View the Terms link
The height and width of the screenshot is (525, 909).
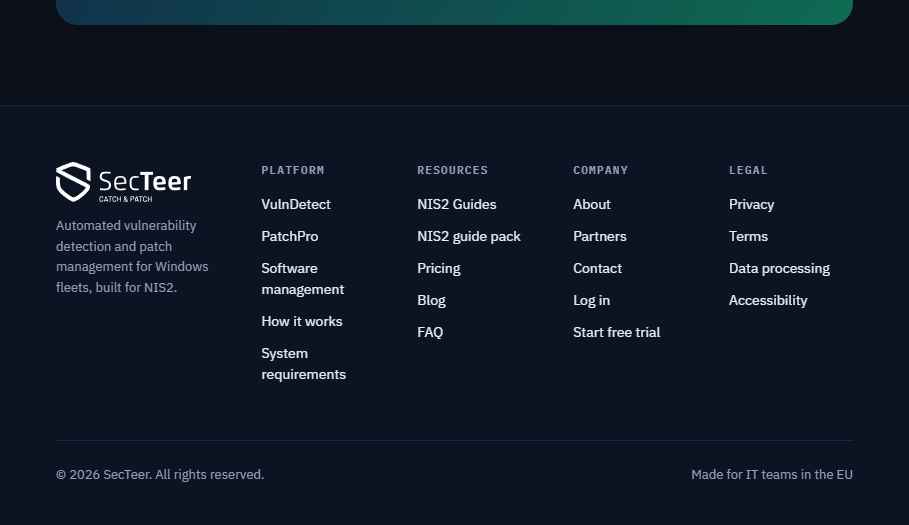coord(748,236)
